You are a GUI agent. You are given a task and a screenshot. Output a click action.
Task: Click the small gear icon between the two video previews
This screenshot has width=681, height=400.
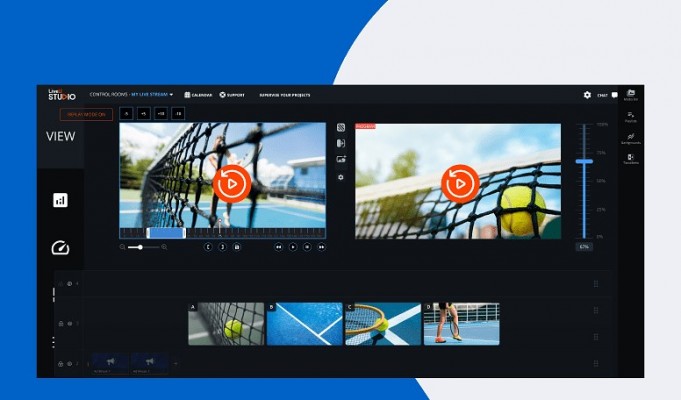tap(341, 177)
